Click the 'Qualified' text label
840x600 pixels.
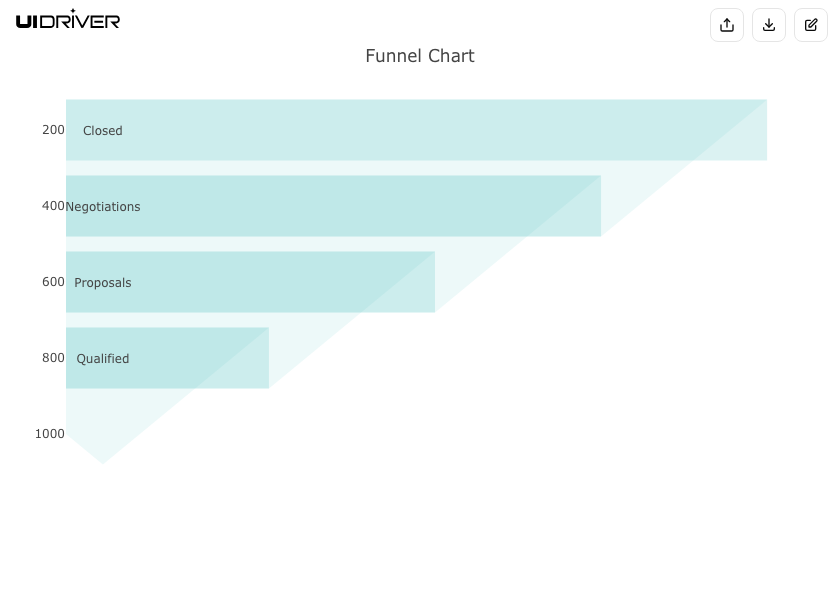tap(103, 359)
